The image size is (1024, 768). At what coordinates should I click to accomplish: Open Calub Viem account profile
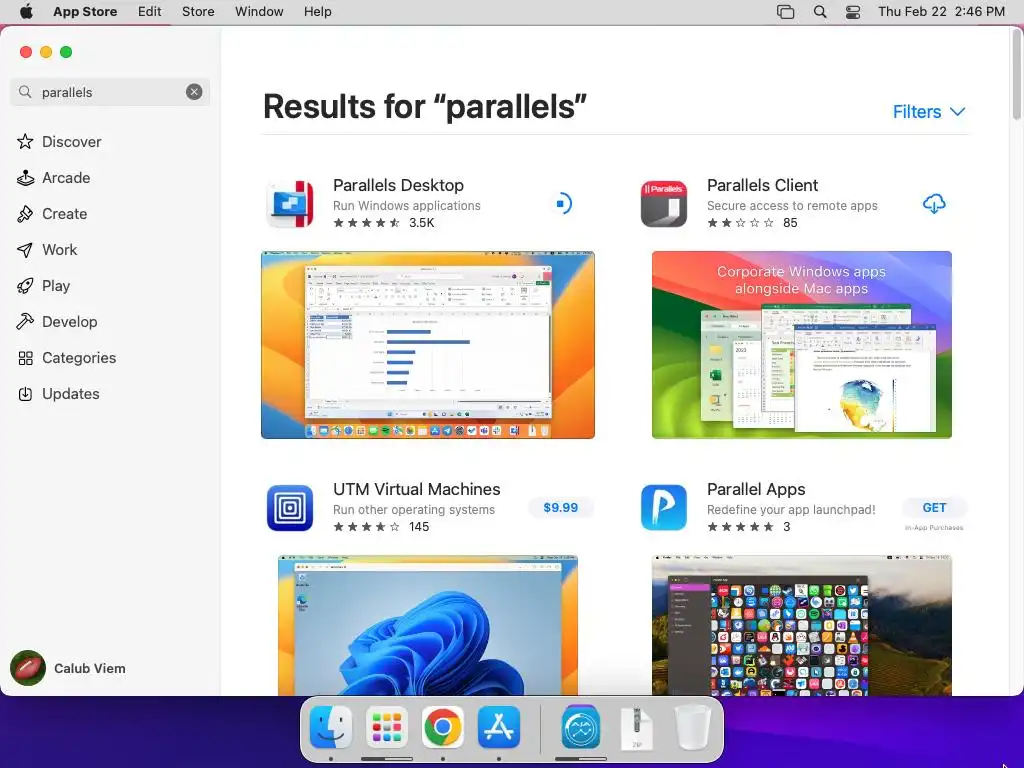(68, 668)
